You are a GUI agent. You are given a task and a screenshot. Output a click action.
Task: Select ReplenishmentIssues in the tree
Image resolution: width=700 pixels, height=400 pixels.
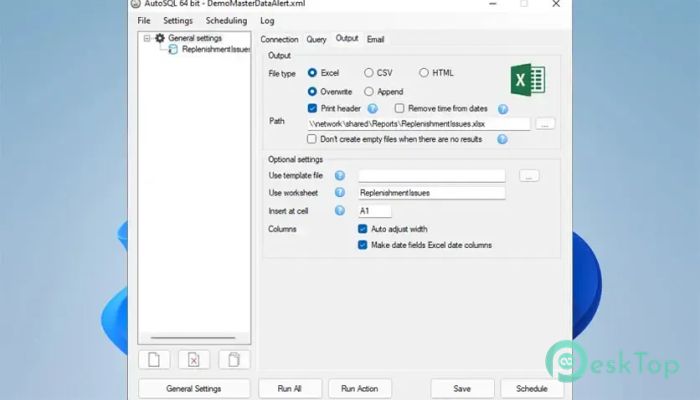pos(216,49)
